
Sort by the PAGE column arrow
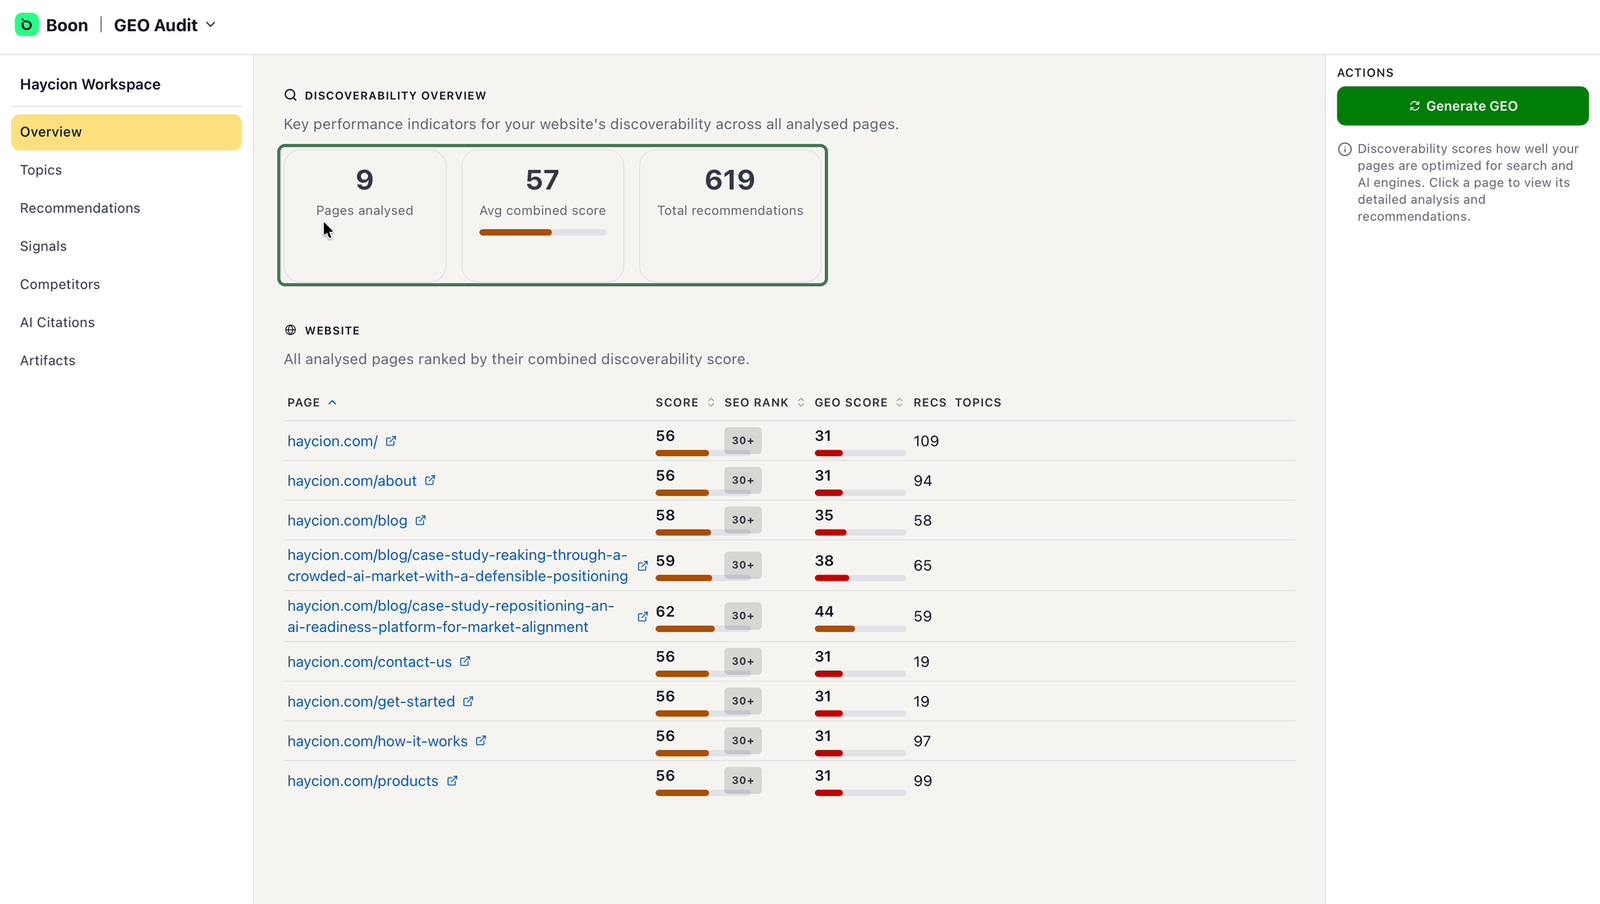pyautogui.click(x=332, y=403)
